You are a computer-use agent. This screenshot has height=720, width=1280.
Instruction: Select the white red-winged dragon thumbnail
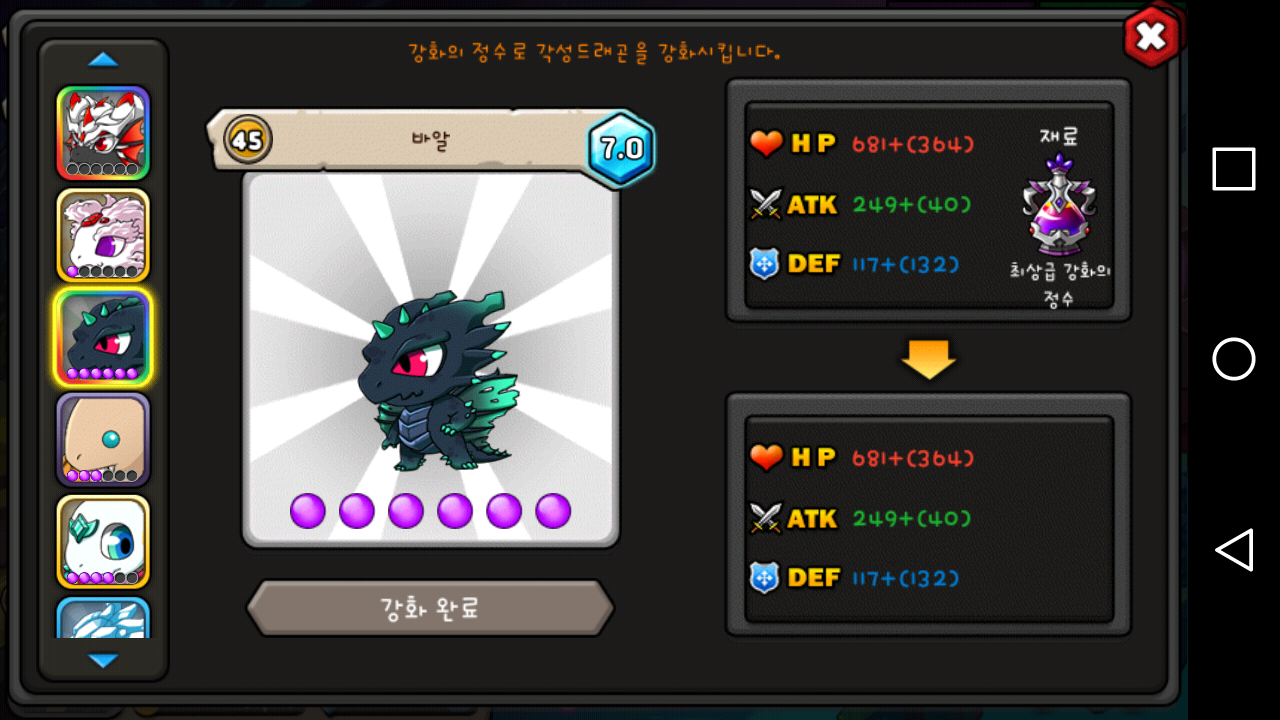(x=103, y=133)
